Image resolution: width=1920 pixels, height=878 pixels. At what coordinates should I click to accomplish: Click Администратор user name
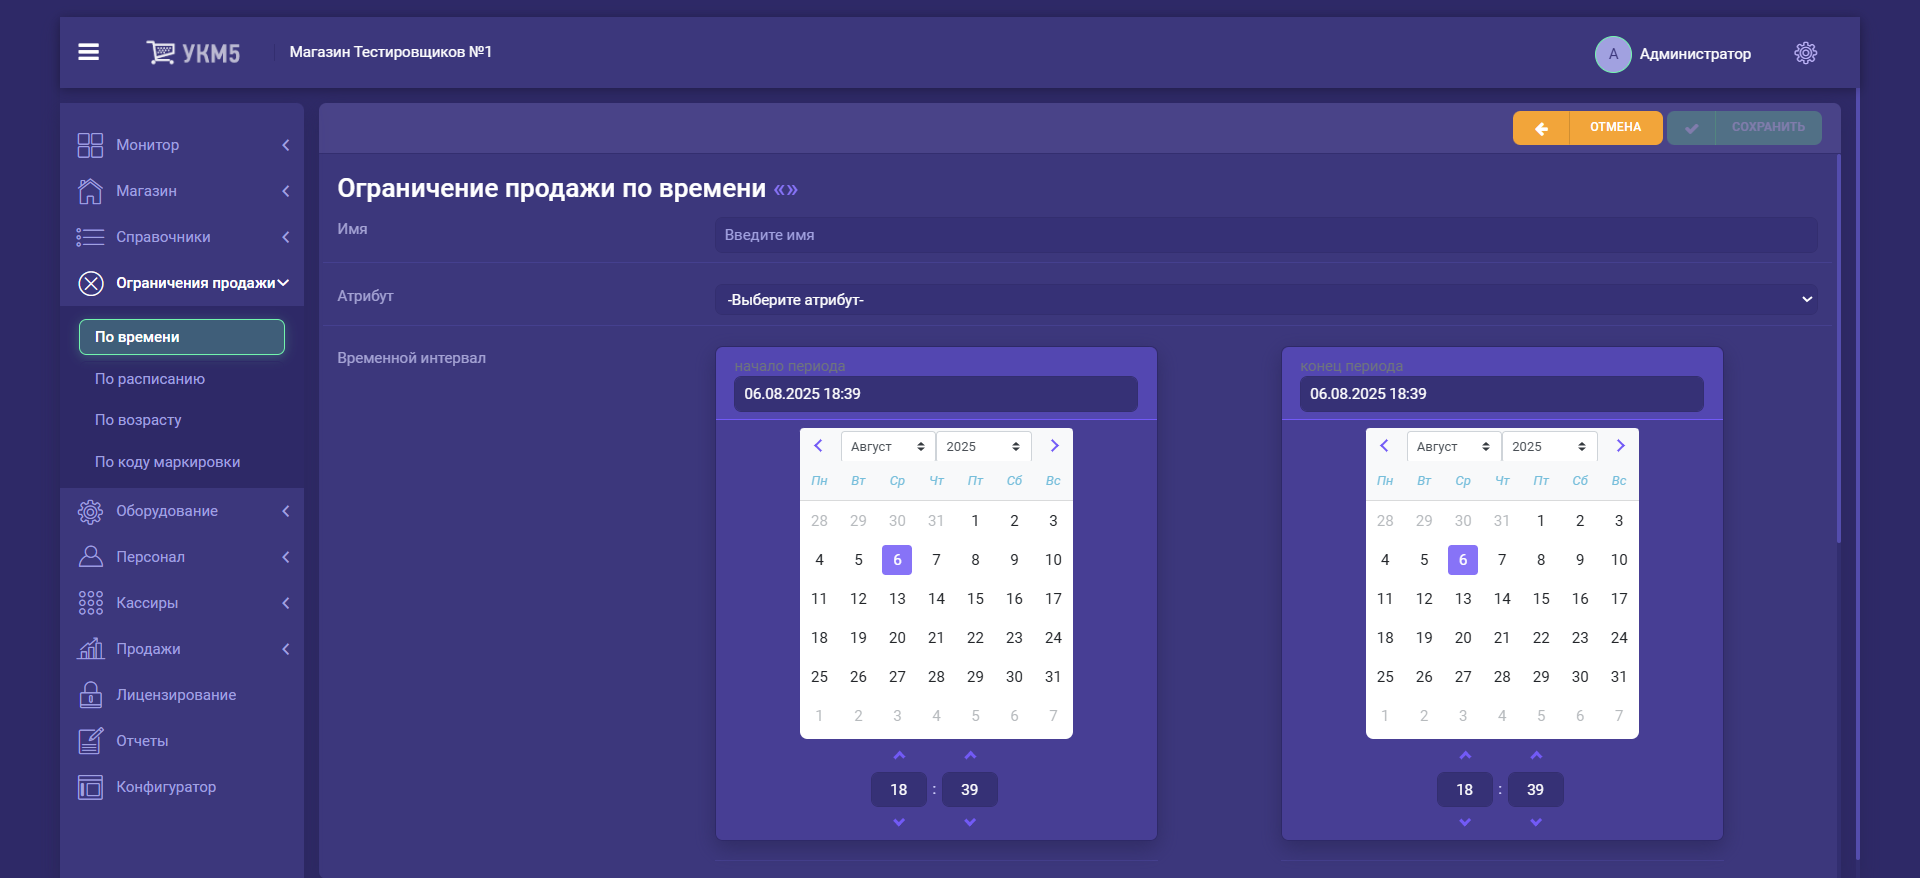[1695, 54]
